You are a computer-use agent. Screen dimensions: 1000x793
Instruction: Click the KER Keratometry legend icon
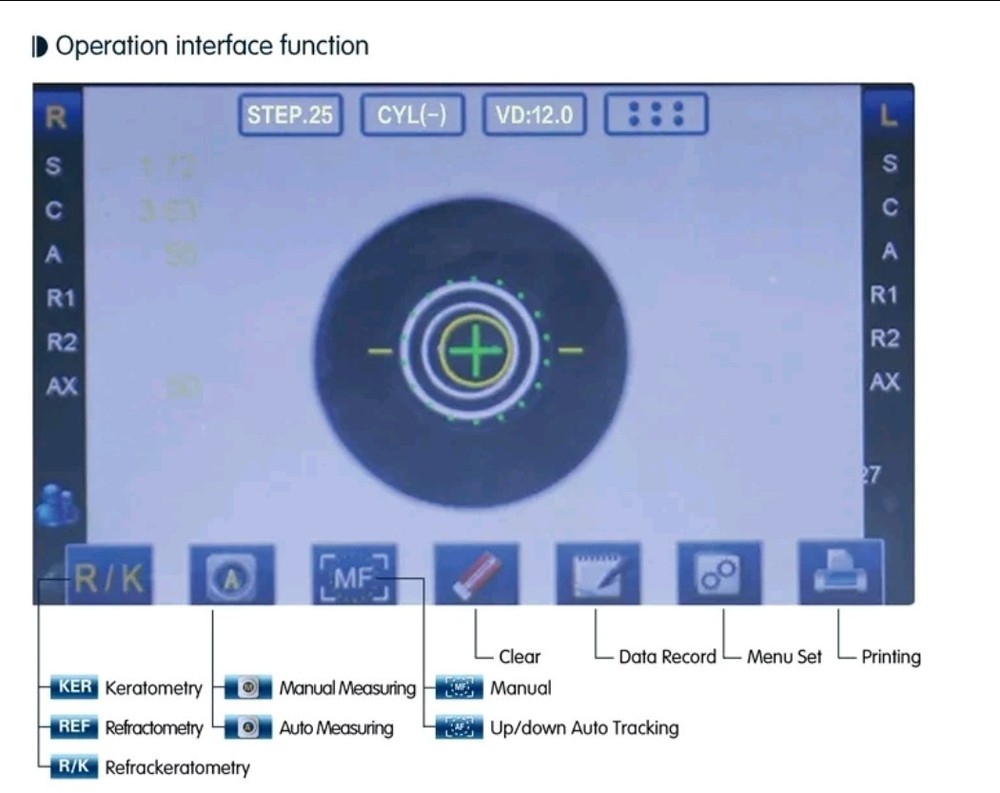pos(74,688)
